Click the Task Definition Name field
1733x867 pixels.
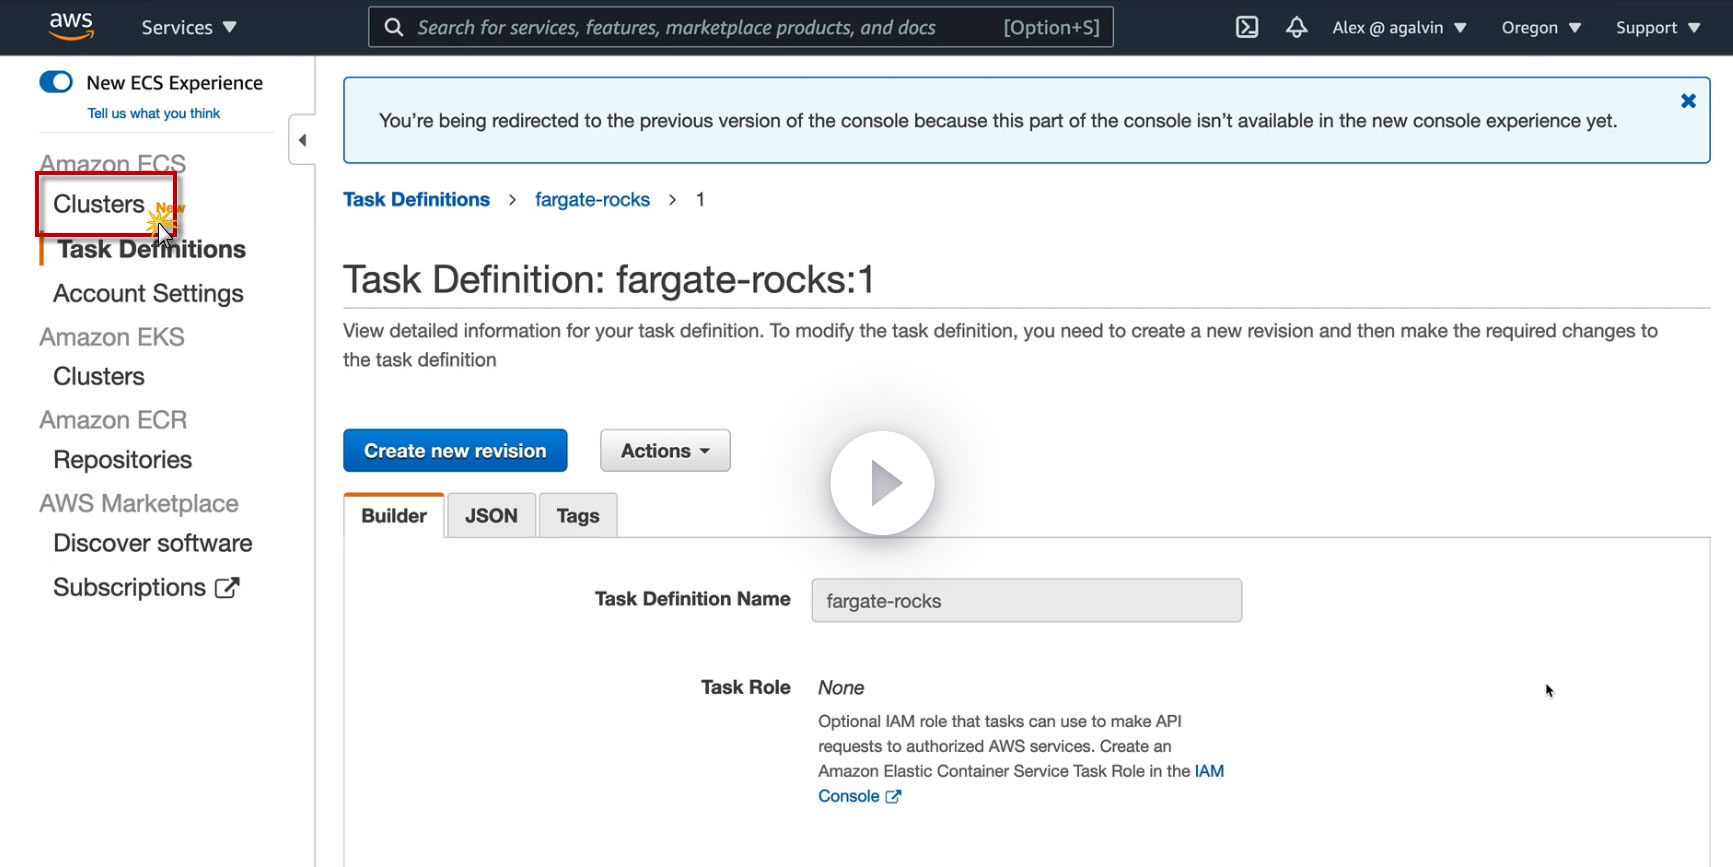pyautogui.click(x=1026, y=601)
